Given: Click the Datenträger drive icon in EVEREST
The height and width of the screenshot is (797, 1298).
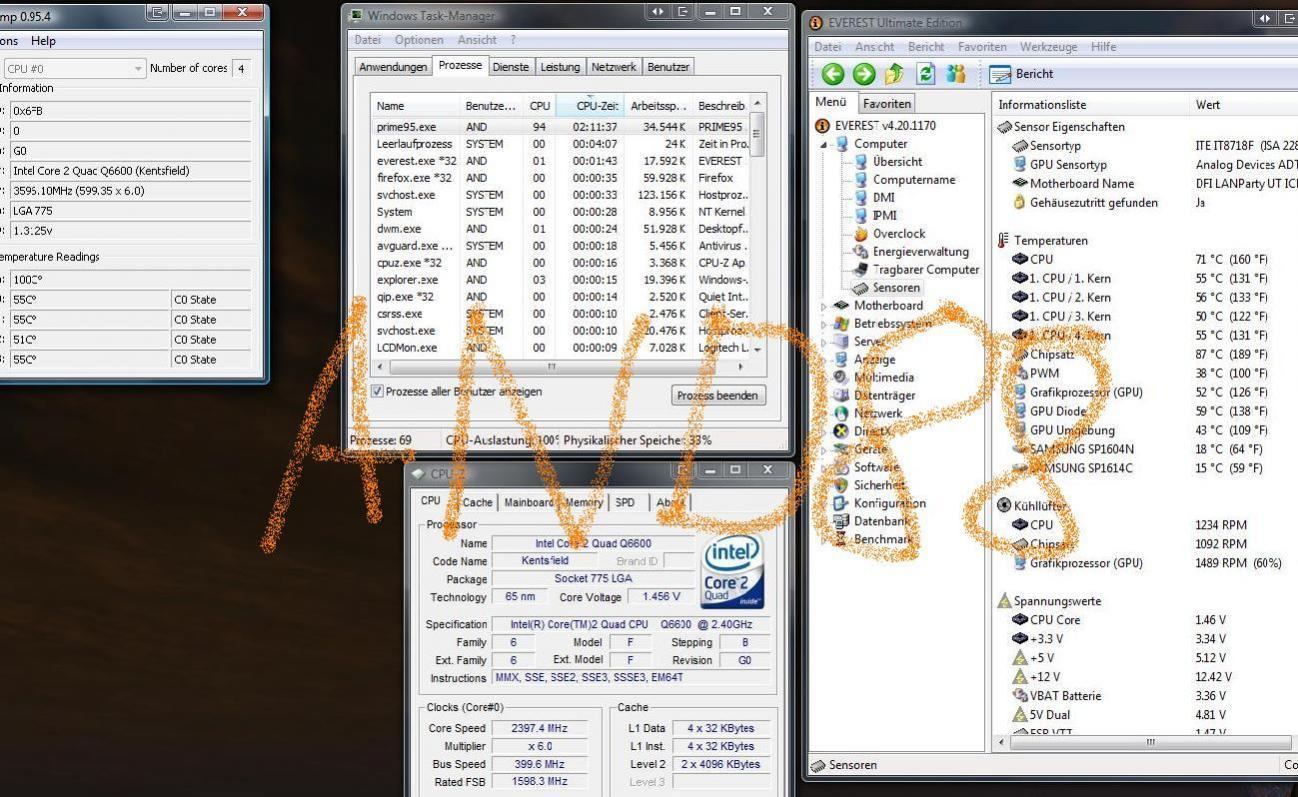Looking at the screenshot, I should [x=841, y=395].
